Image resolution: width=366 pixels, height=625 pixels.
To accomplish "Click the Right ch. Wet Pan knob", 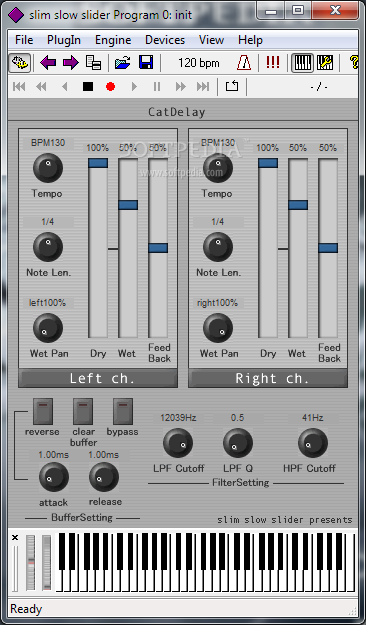I will (218, 328).
